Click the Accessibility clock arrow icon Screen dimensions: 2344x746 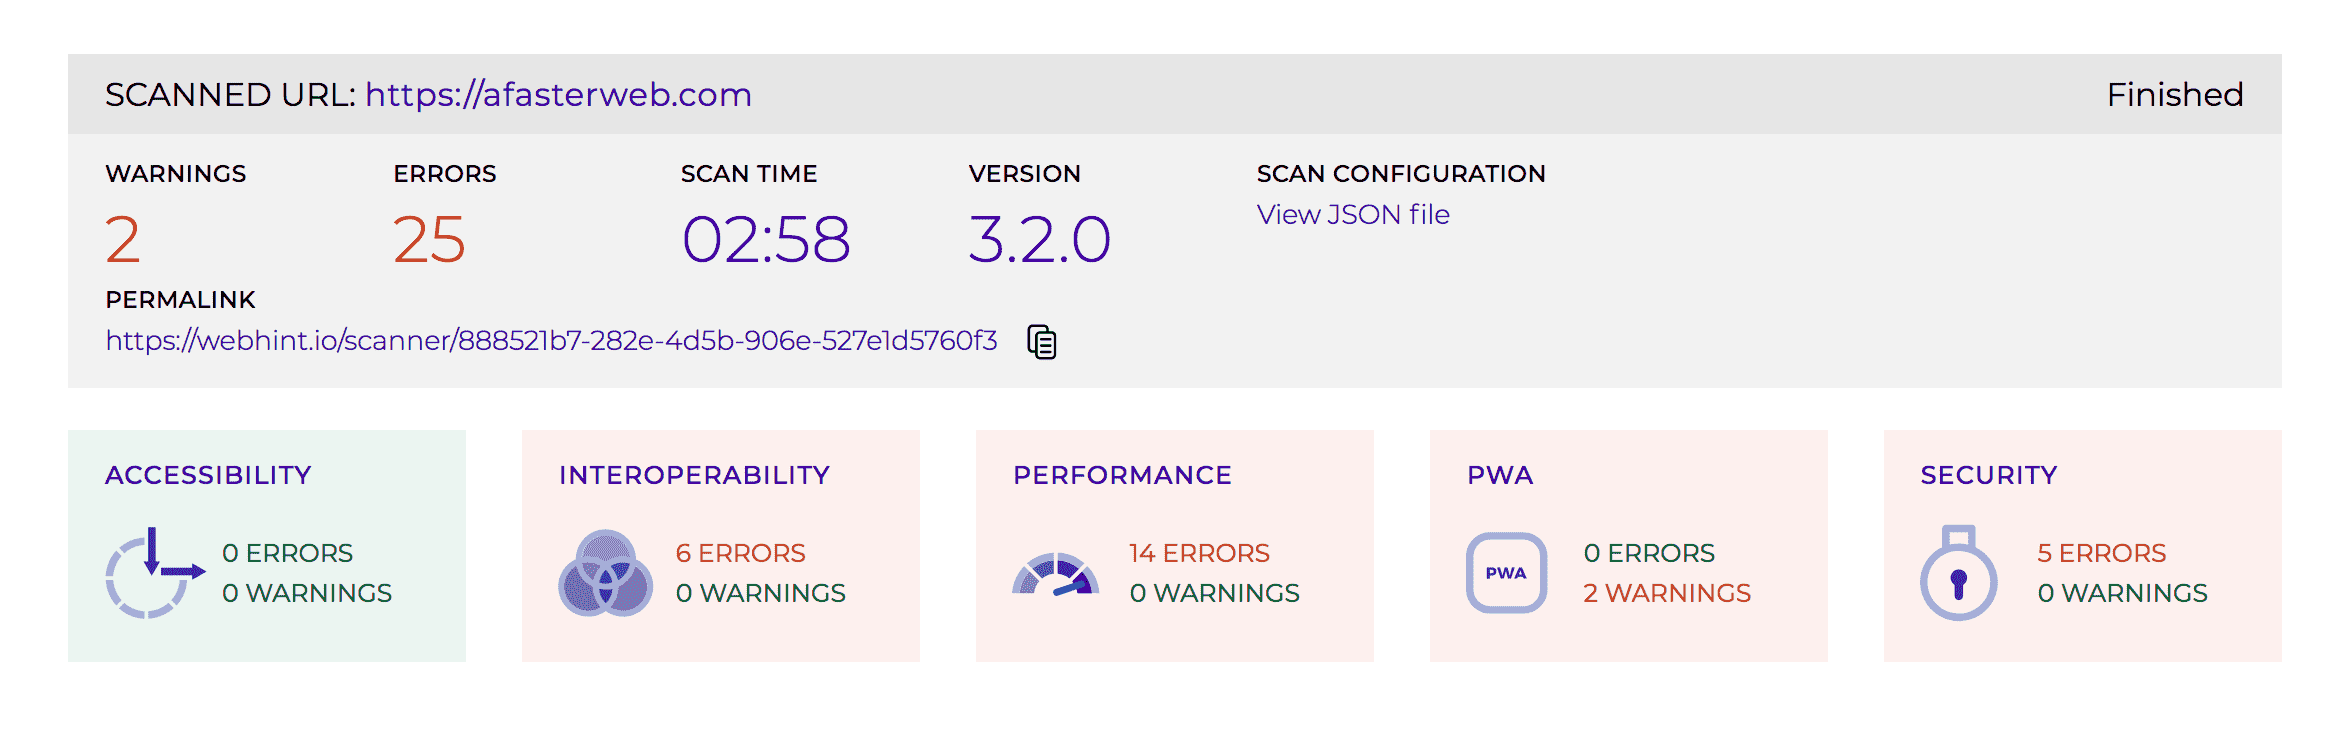(x=153, y=573)
